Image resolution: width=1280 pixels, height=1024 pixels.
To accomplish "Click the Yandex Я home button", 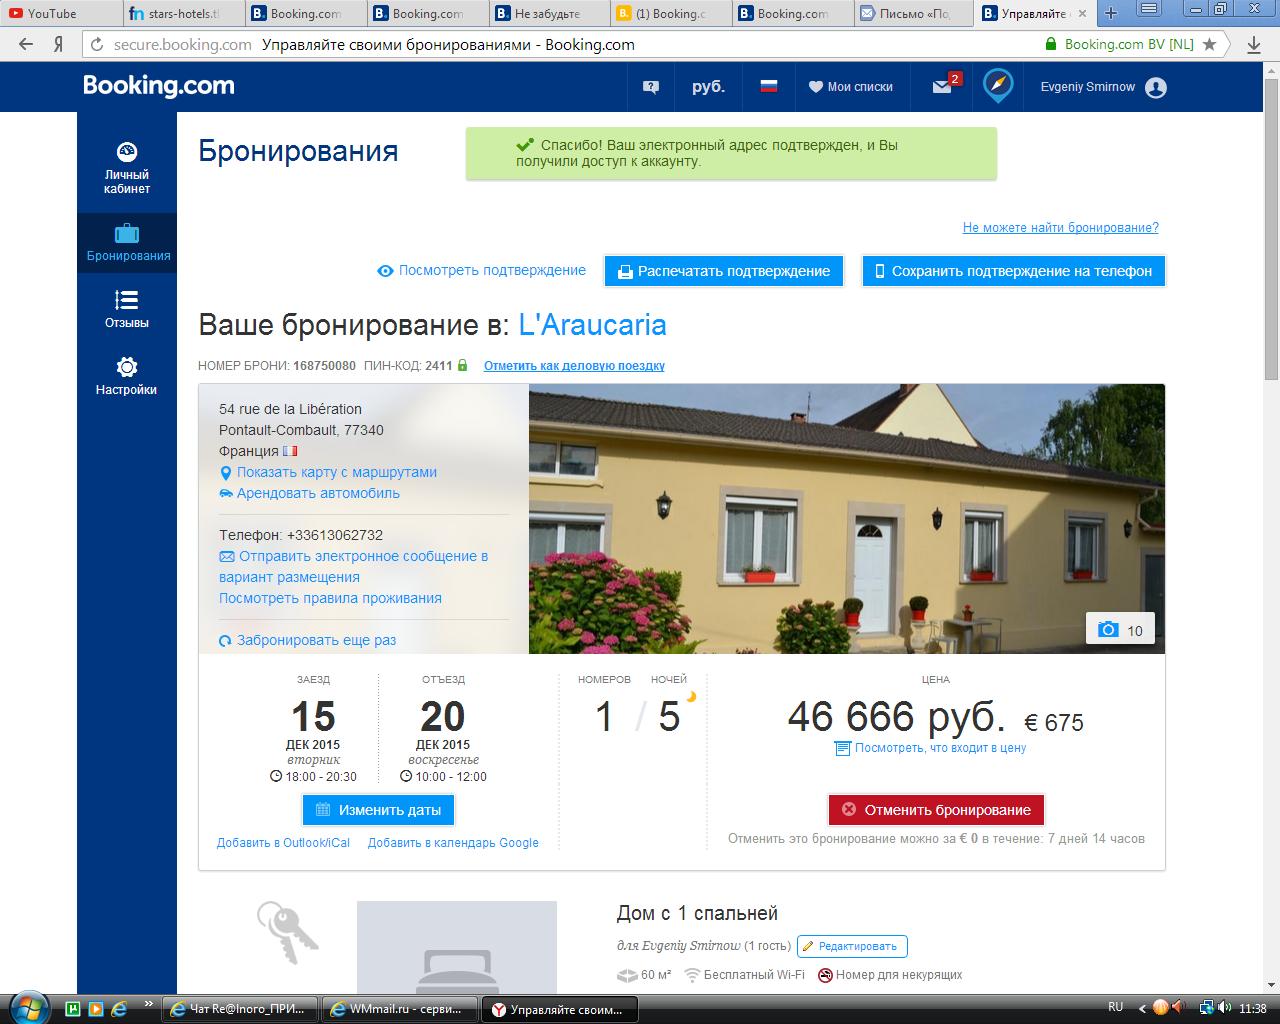I will pyautogui.click(x=59, y=44).
